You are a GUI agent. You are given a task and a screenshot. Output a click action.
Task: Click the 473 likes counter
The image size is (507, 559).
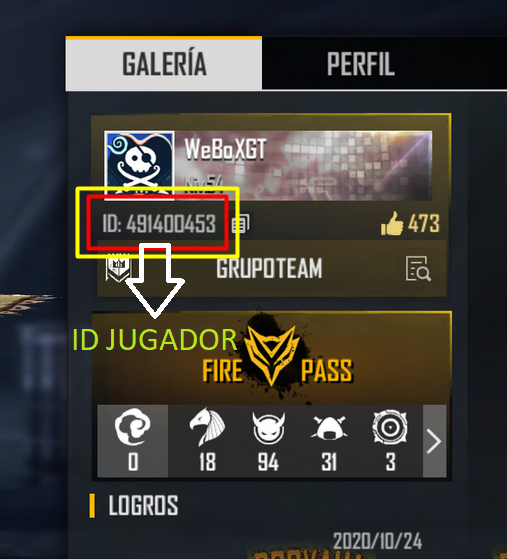tap(424, 224)
